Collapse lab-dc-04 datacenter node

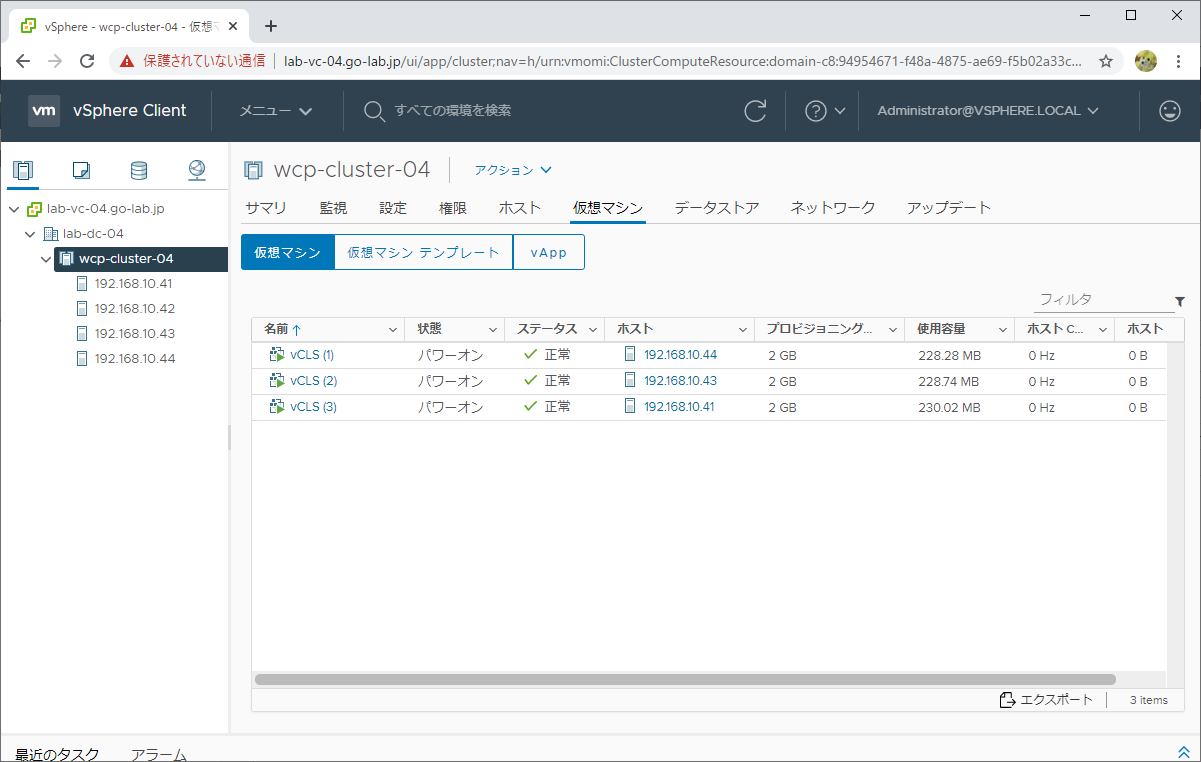[31, 234]
